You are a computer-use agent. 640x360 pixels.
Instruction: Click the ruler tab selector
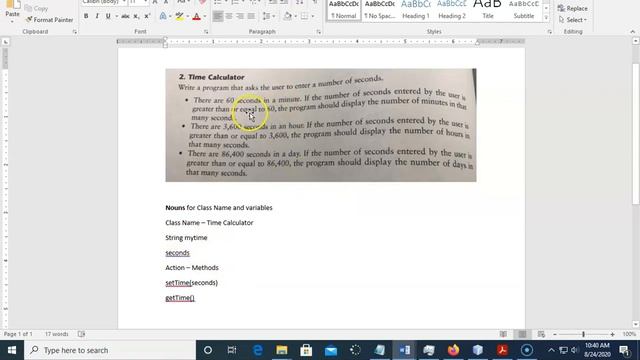(5, 42)
